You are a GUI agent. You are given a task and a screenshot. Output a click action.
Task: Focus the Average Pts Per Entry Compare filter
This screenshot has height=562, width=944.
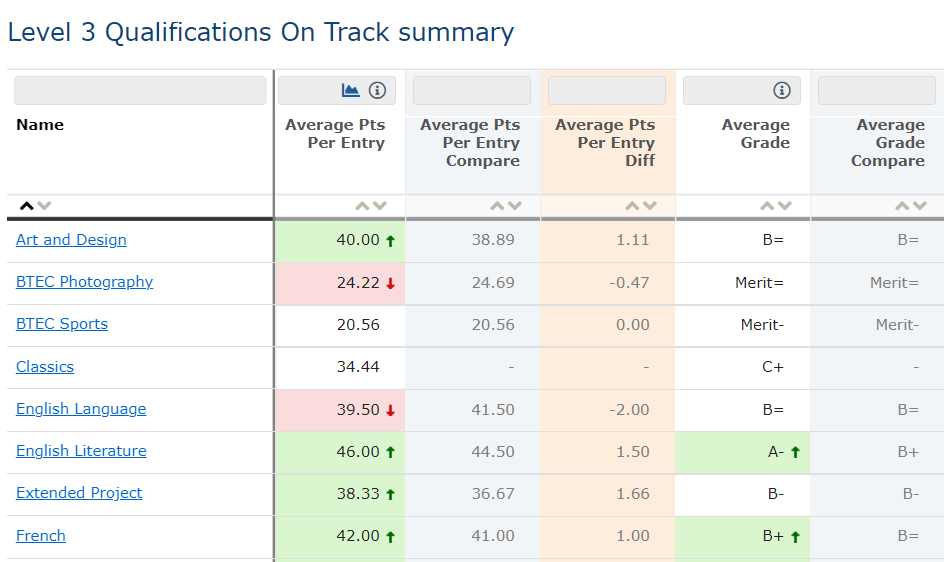click(x=472, y=91)
